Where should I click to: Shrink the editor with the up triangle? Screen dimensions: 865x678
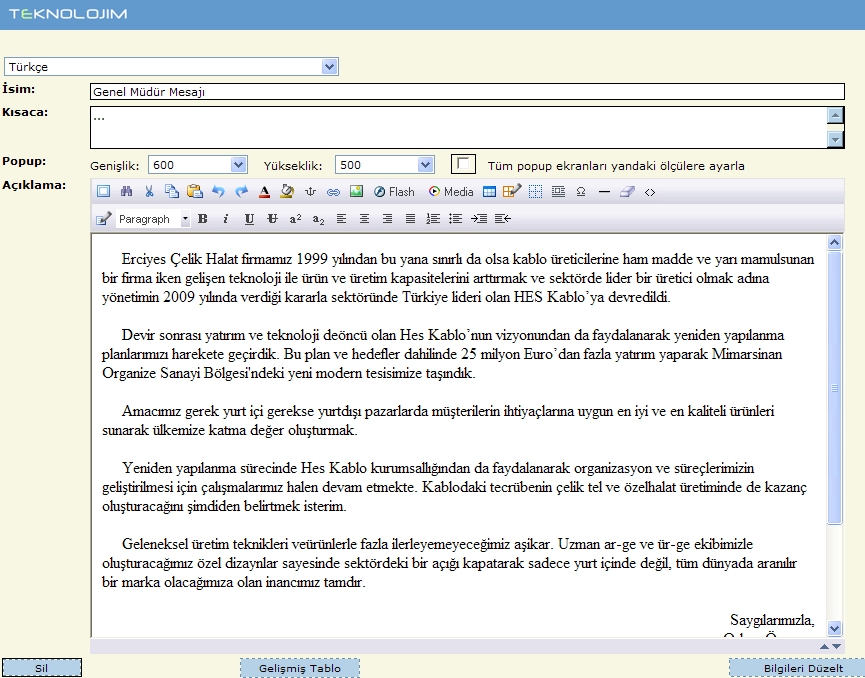coord(824,646)
